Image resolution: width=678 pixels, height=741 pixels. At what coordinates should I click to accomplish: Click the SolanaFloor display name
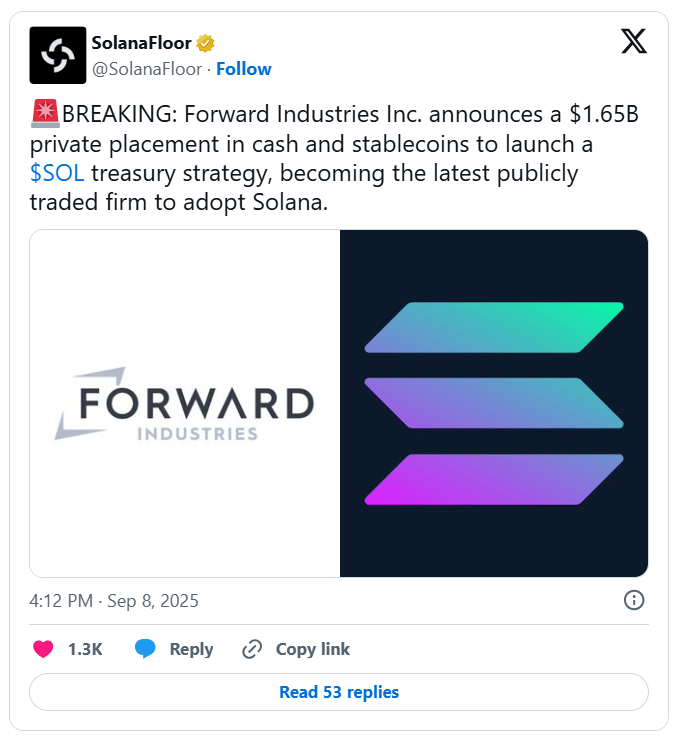pyautogui.click(x=140, y=43)
